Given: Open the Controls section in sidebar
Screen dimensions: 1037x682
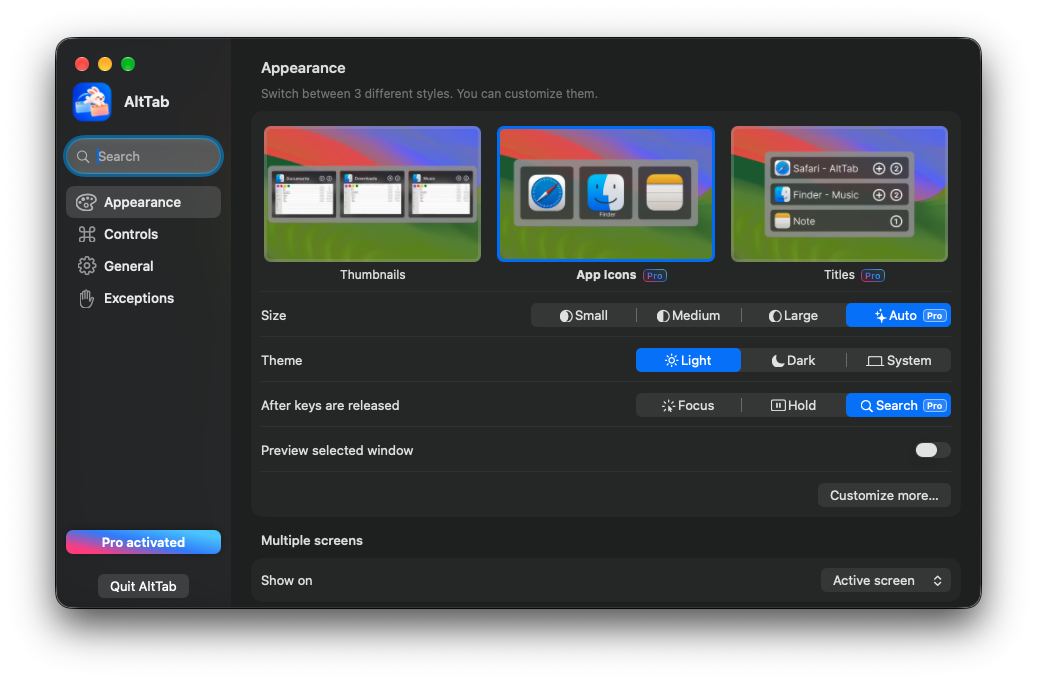Looking at the screenshot, I should tap(144, 234).
